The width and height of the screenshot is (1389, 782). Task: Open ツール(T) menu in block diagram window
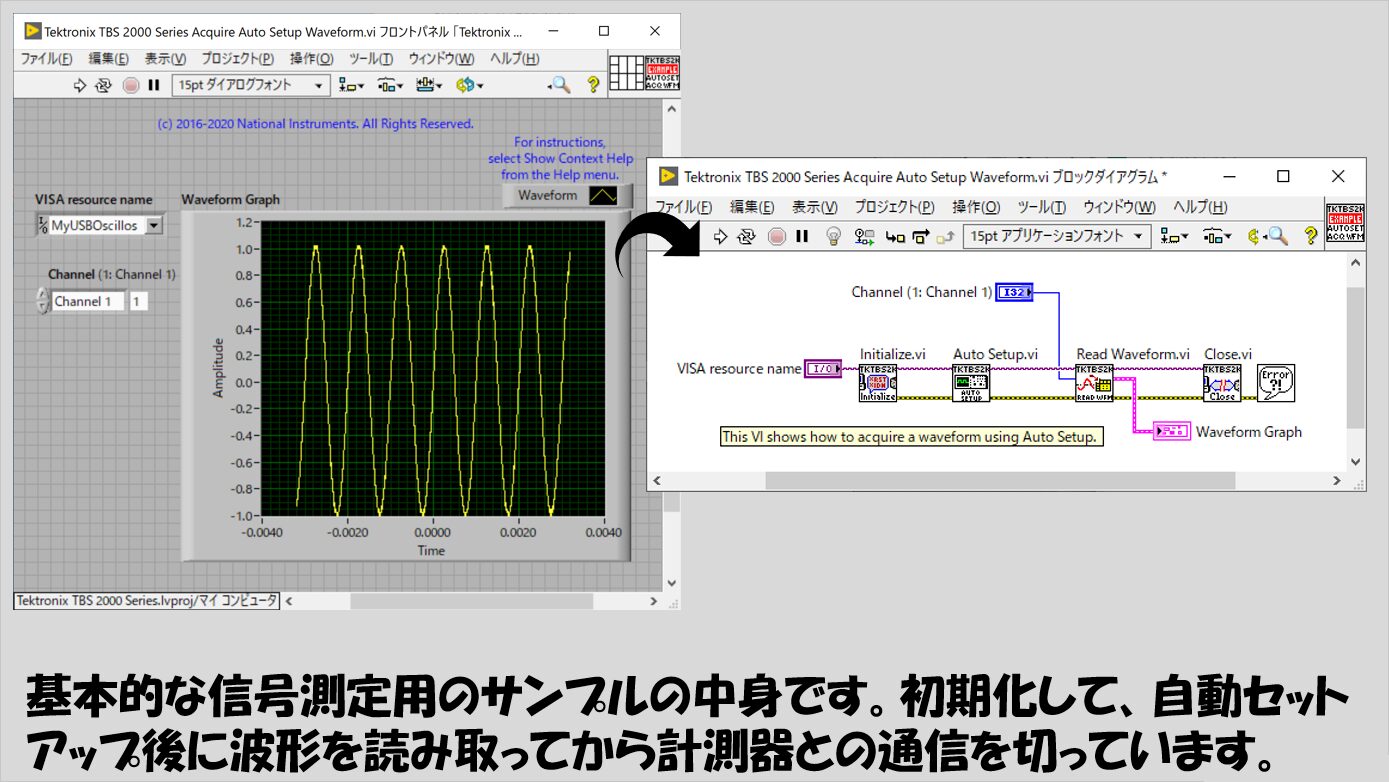(x=1041, y=207)
